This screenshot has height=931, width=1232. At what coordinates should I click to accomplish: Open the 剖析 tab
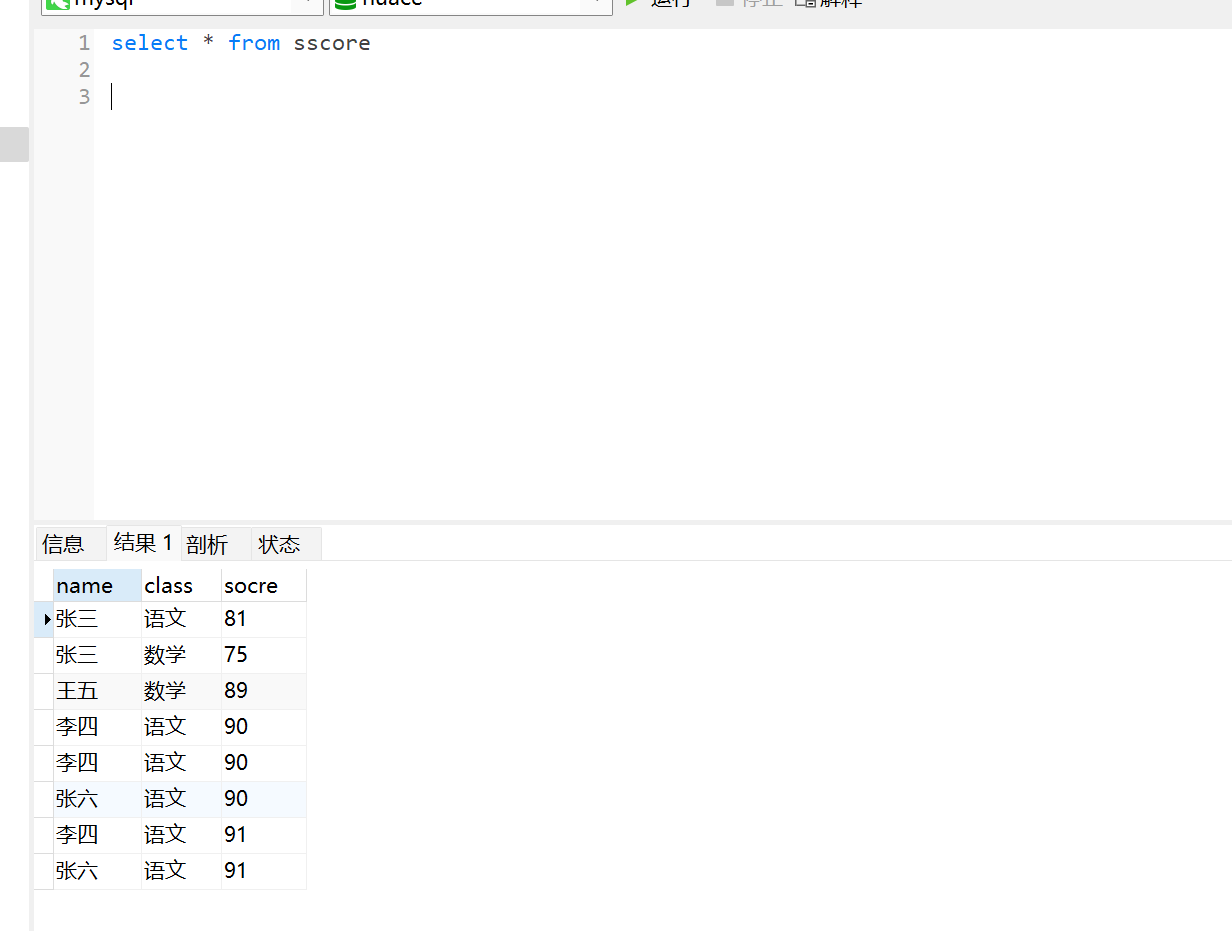click(215, 544)
